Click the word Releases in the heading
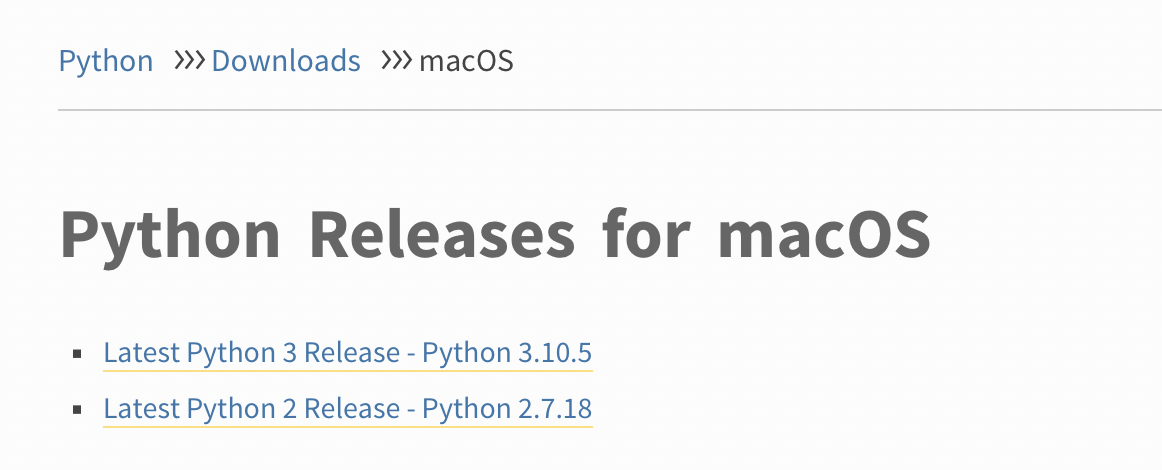This screenshot has width=1162, height=470. 442,234
